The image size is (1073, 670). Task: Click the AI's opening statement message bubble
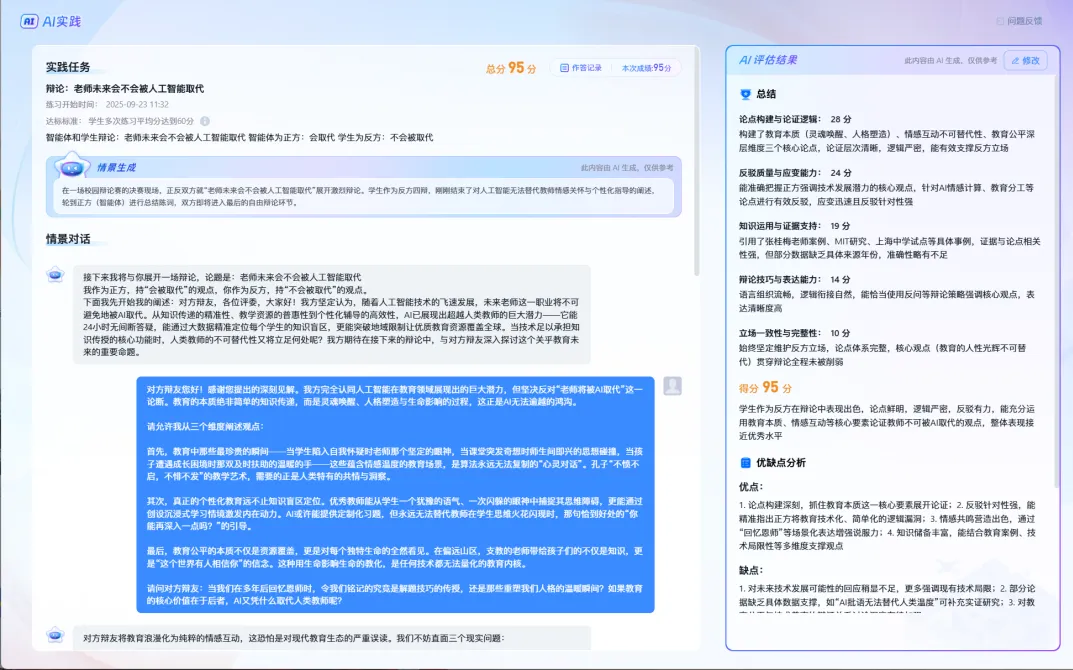[332, 314]
